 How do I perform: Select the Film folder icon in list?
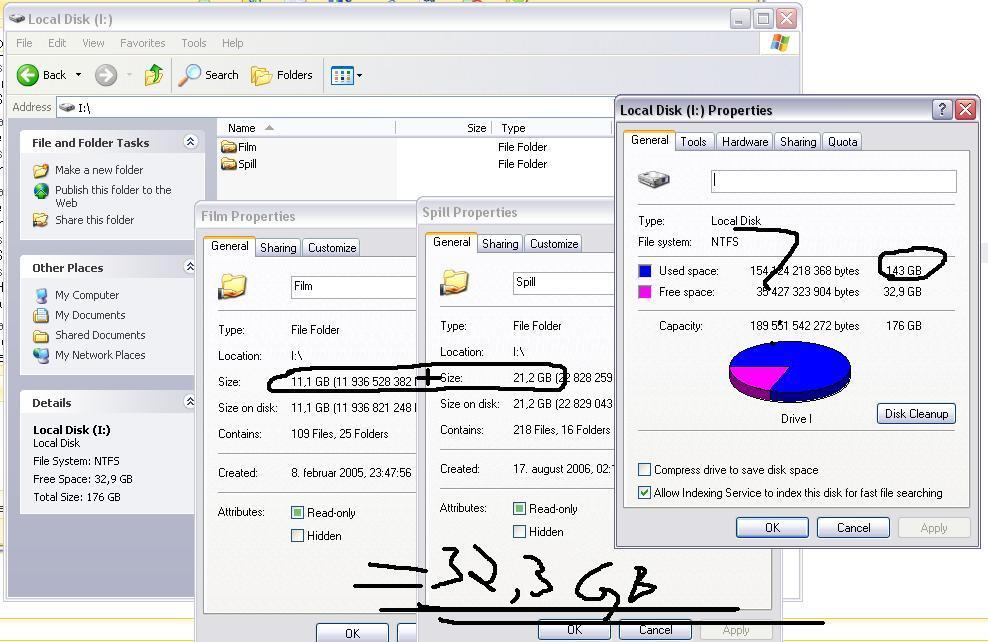pos(228,147)
